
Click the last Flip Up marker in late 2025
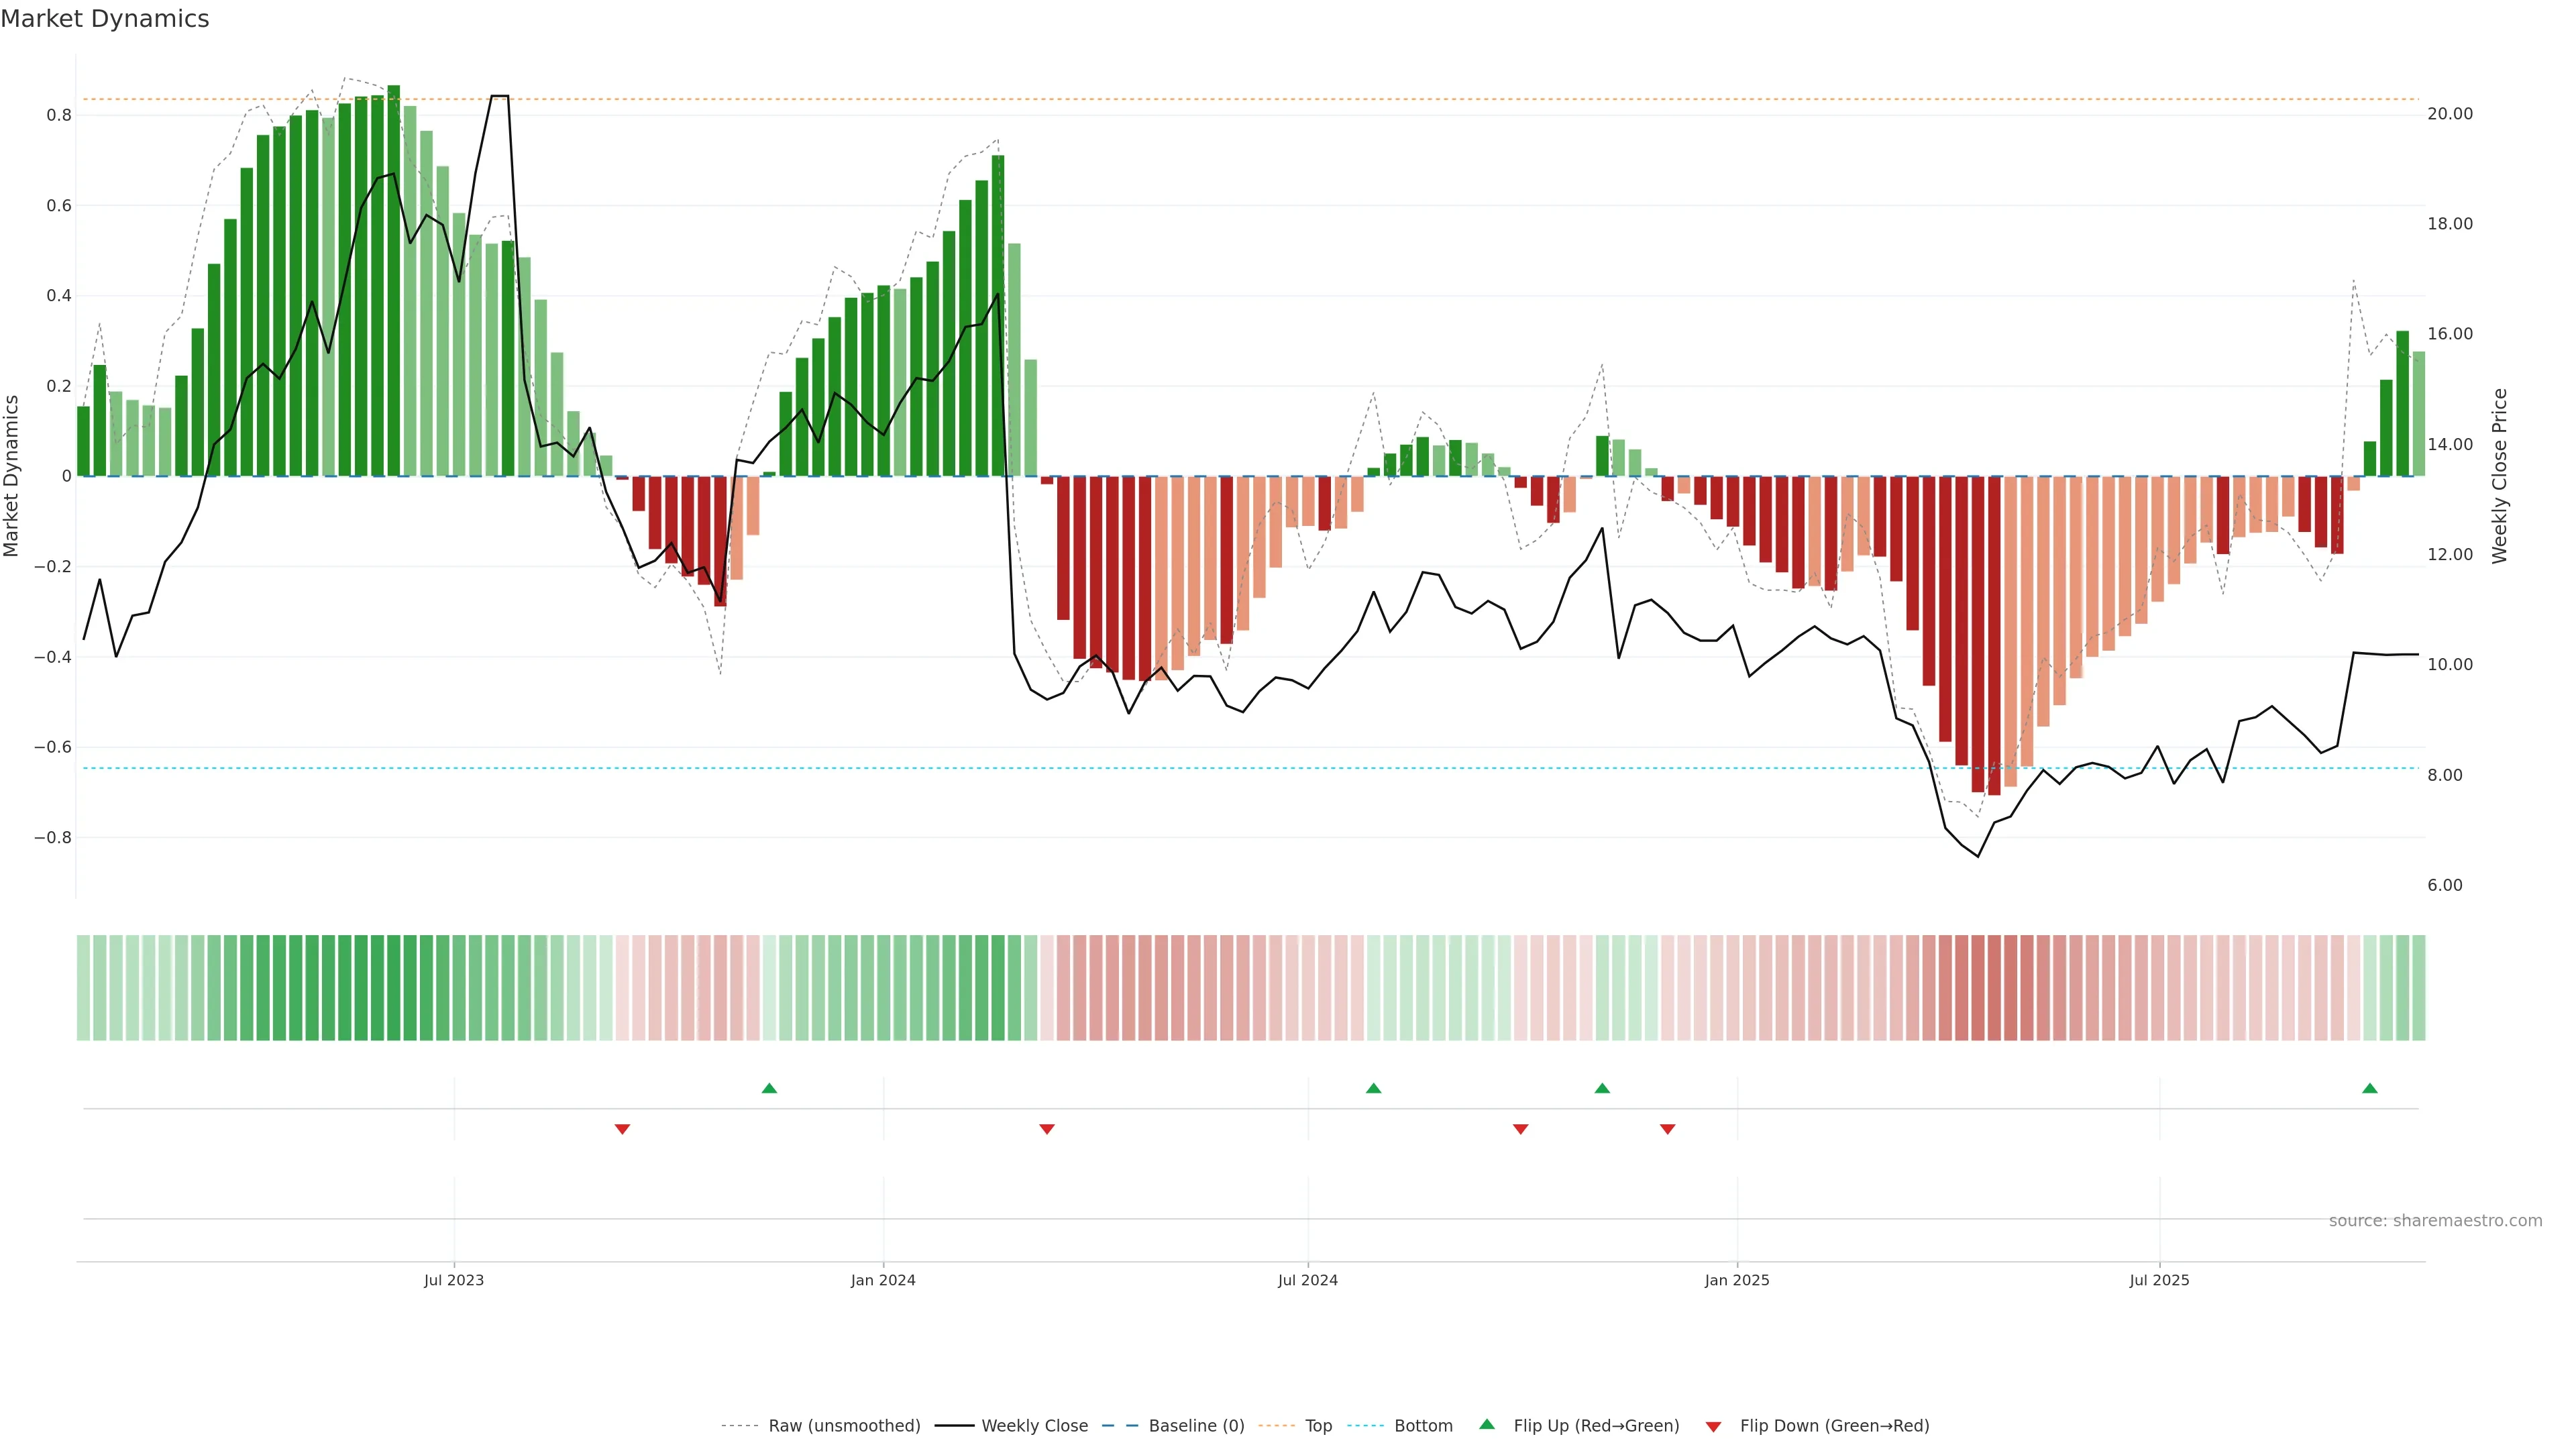2369,1088
